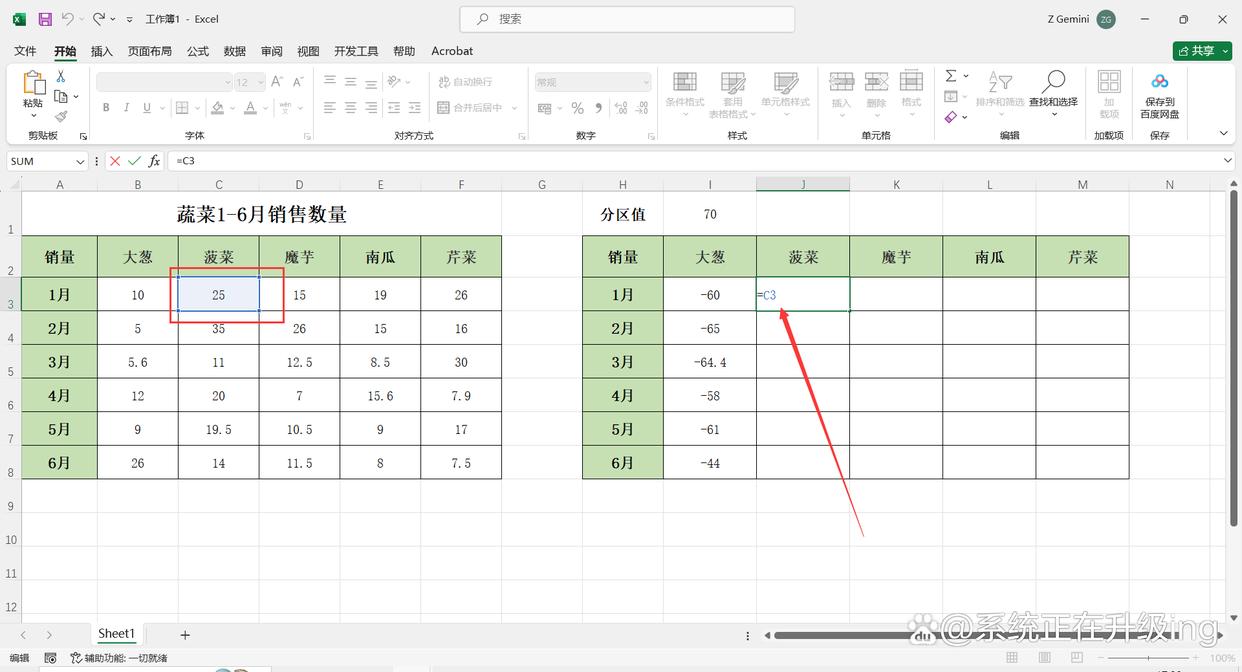Click the Undo arrow icon

[68, 19]
